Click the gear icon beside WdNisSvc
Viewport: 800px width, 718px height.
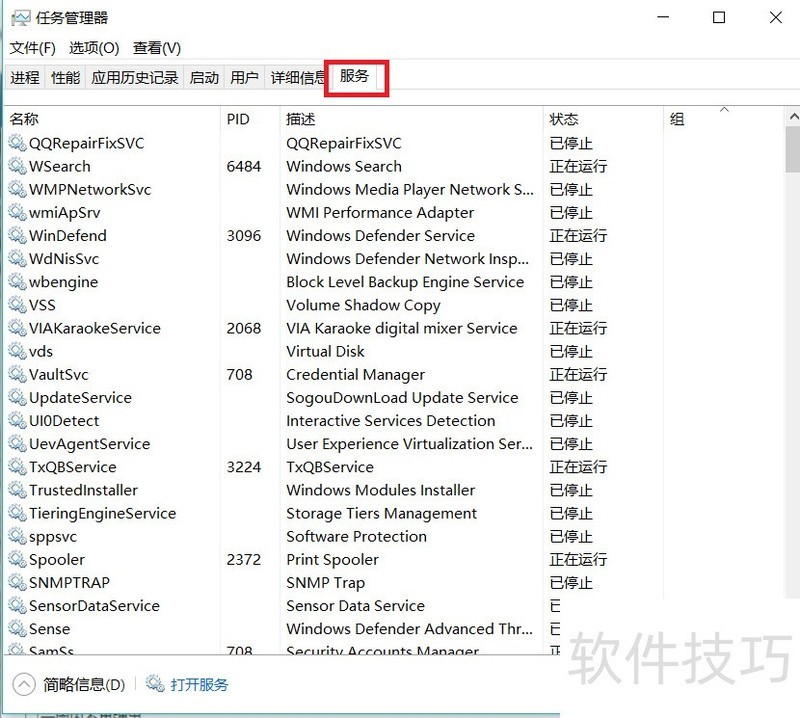[17, 259]
